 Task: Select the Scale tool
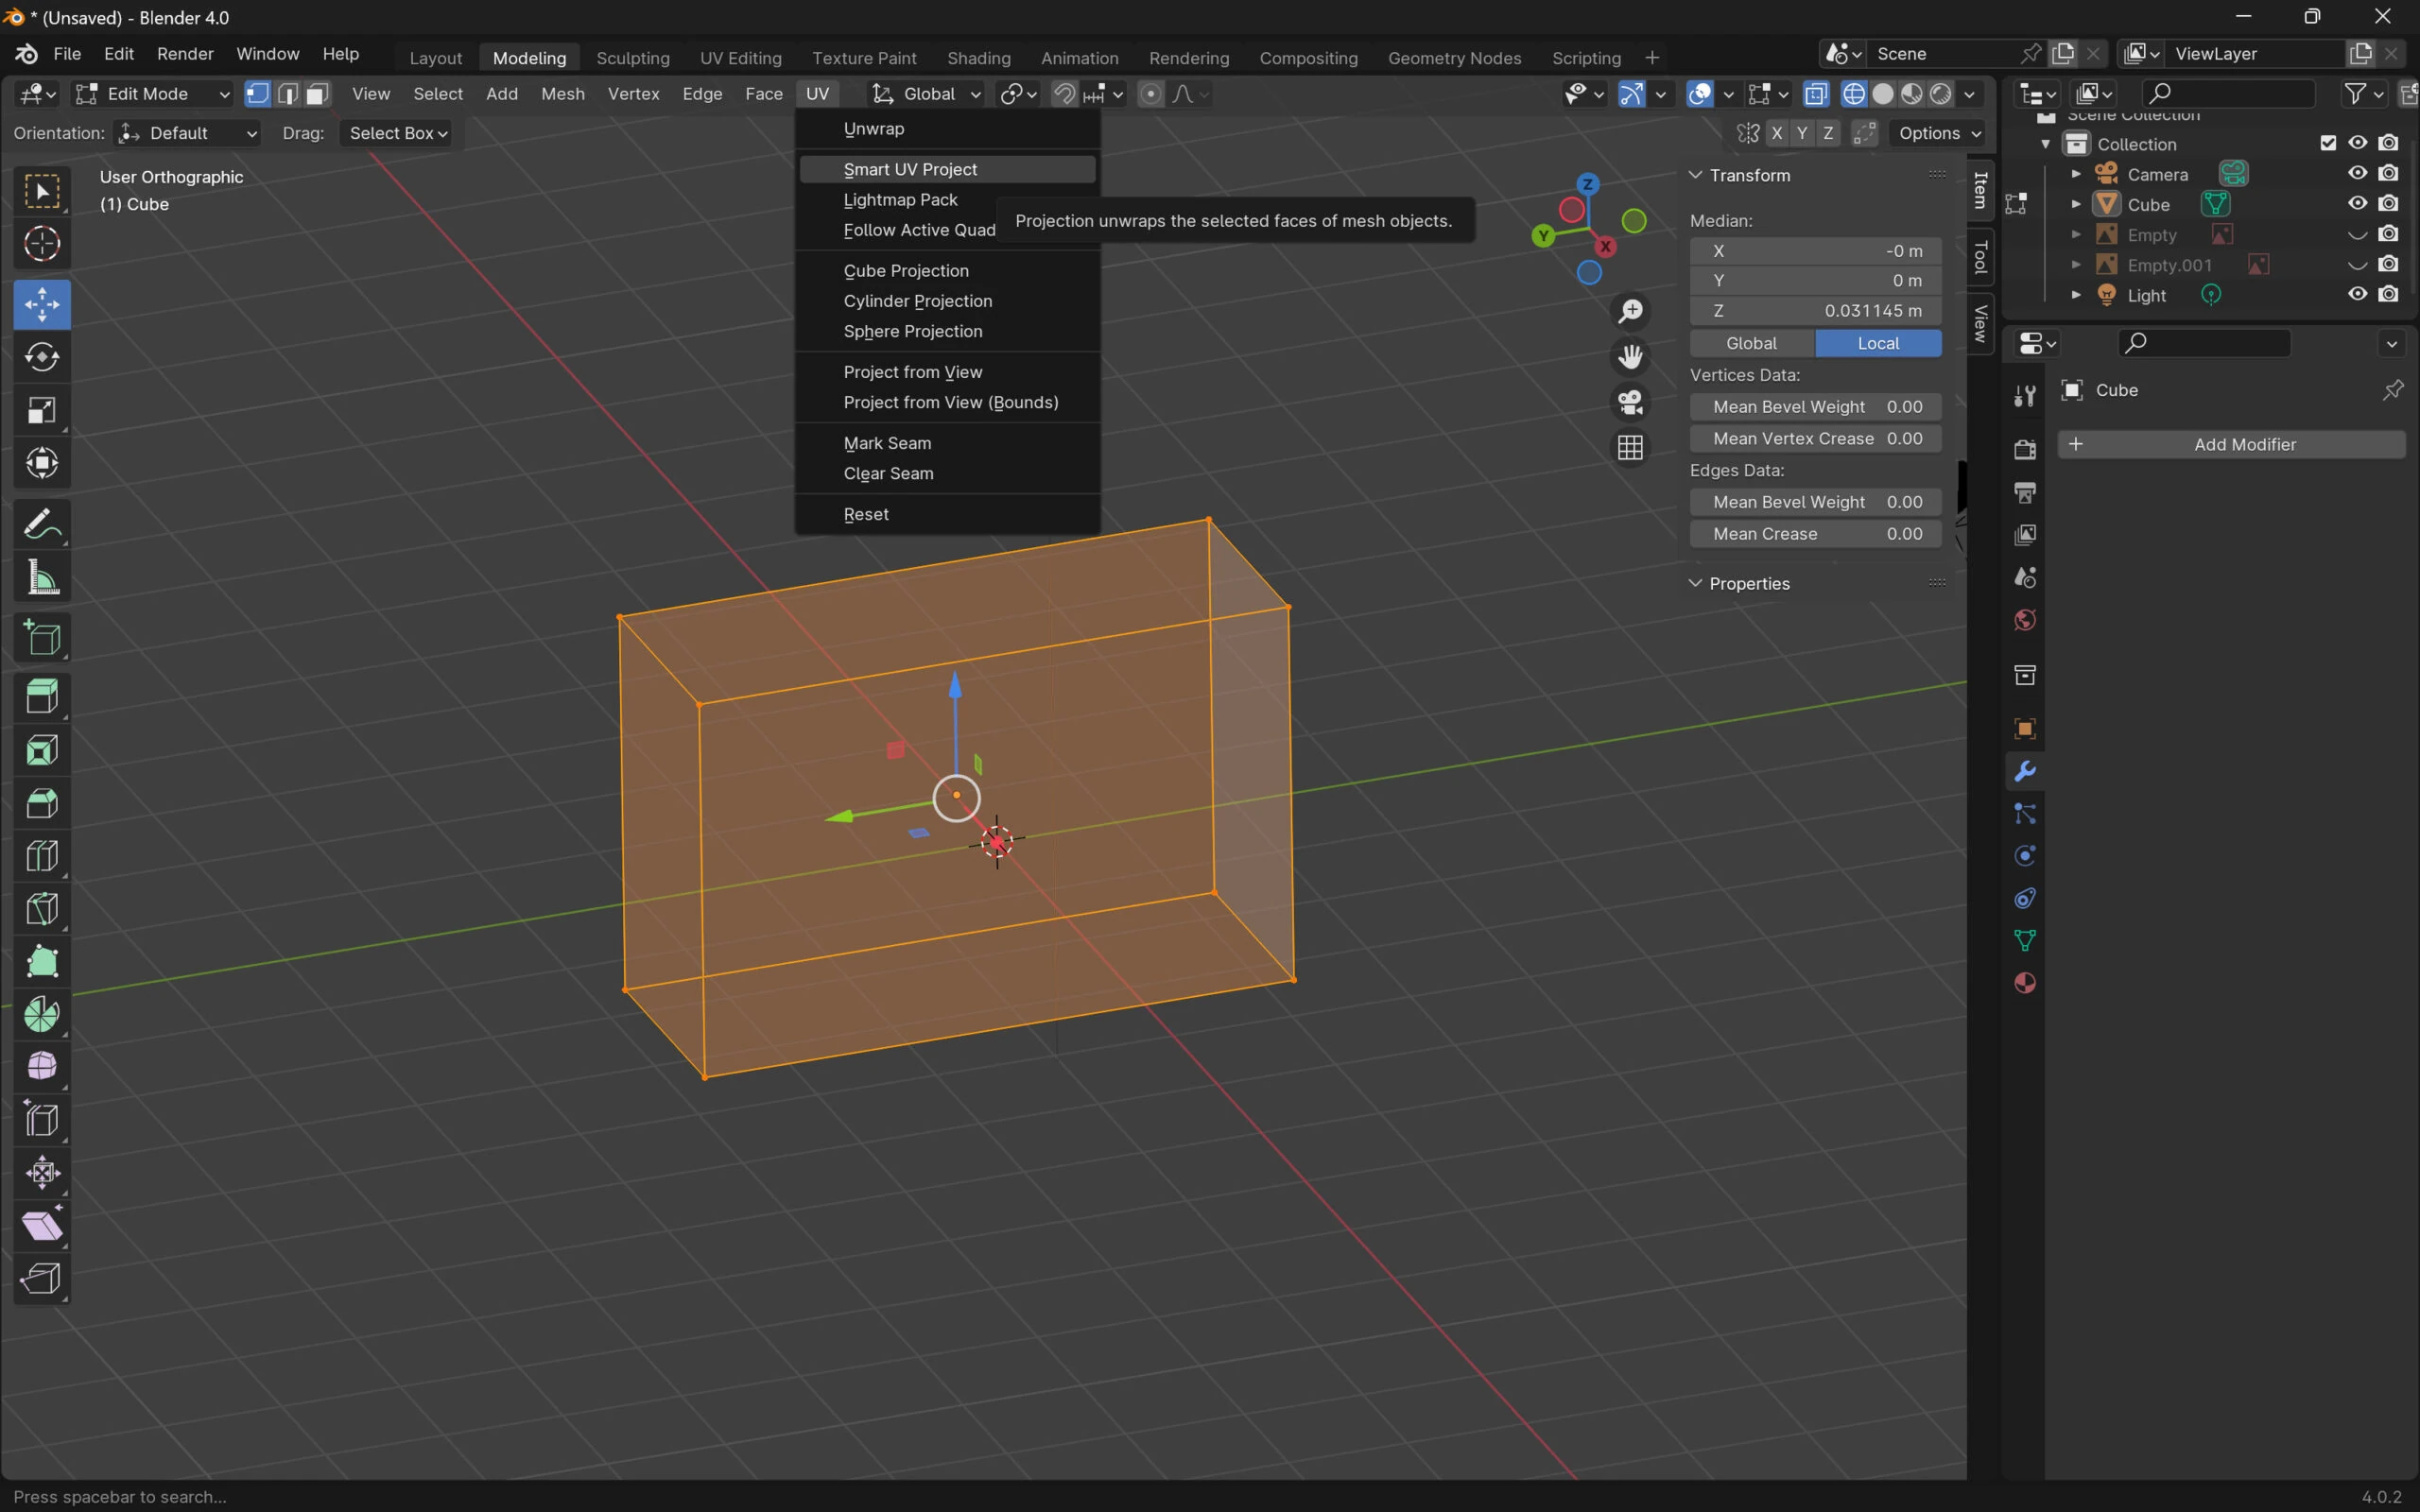pyautogui.click(x=42, y=410)
